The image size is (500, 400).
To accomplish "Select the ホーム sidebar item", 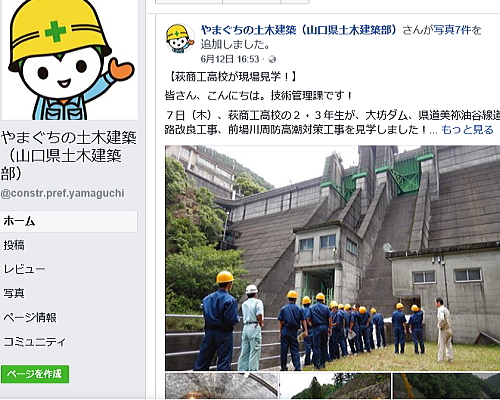I will pyautogui.click(x=69, y=221).
